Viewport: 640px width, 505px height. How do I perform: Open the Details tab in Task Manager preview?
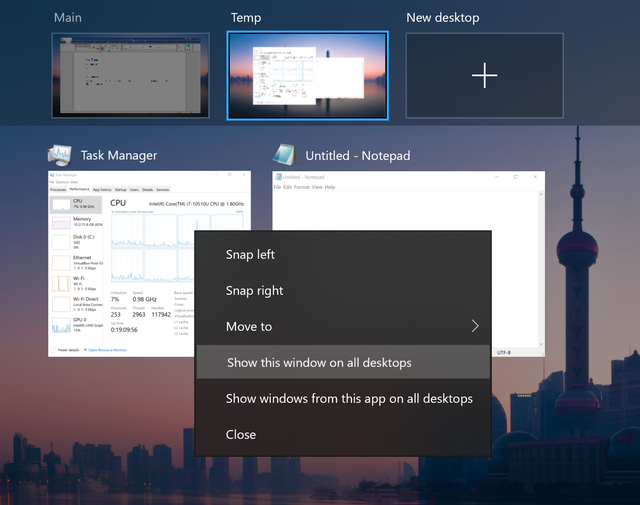pyautogui.click(x=147, y=189)
